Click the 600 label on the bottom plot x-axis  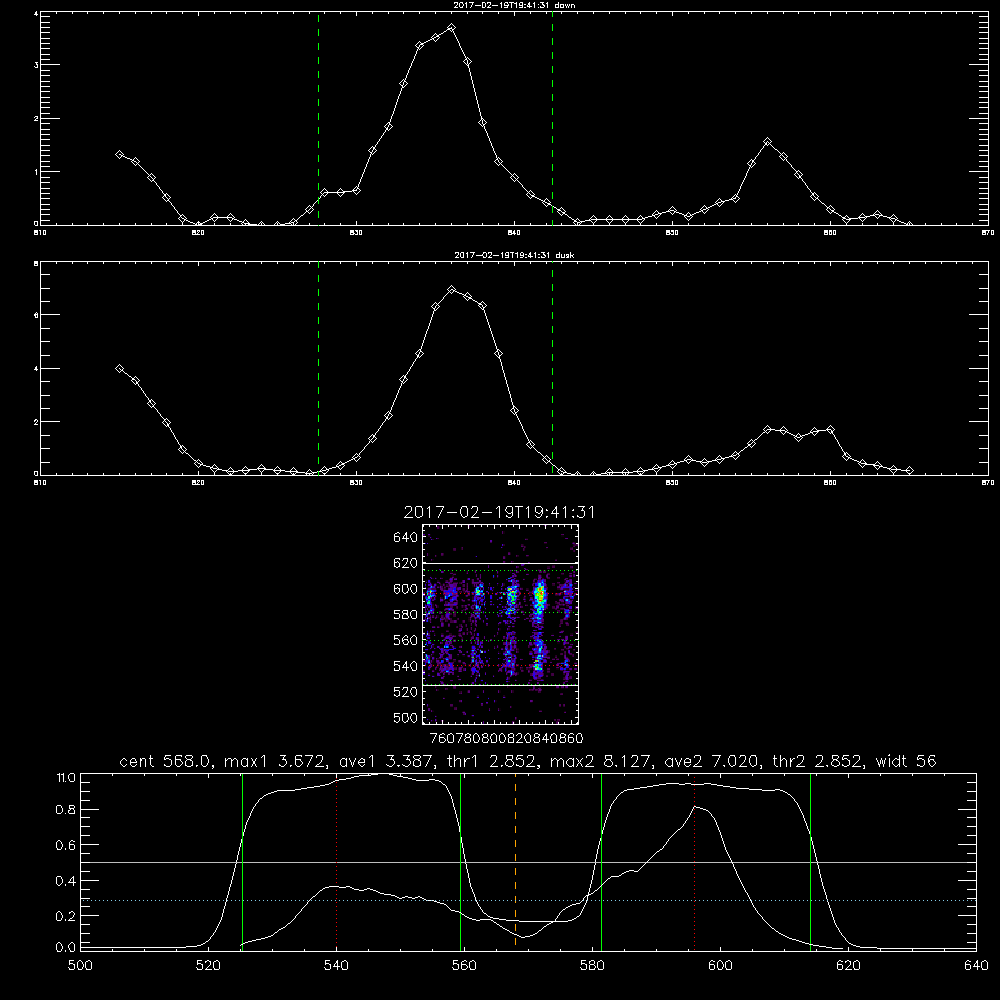pyautogui.click(x=721, y=965)
